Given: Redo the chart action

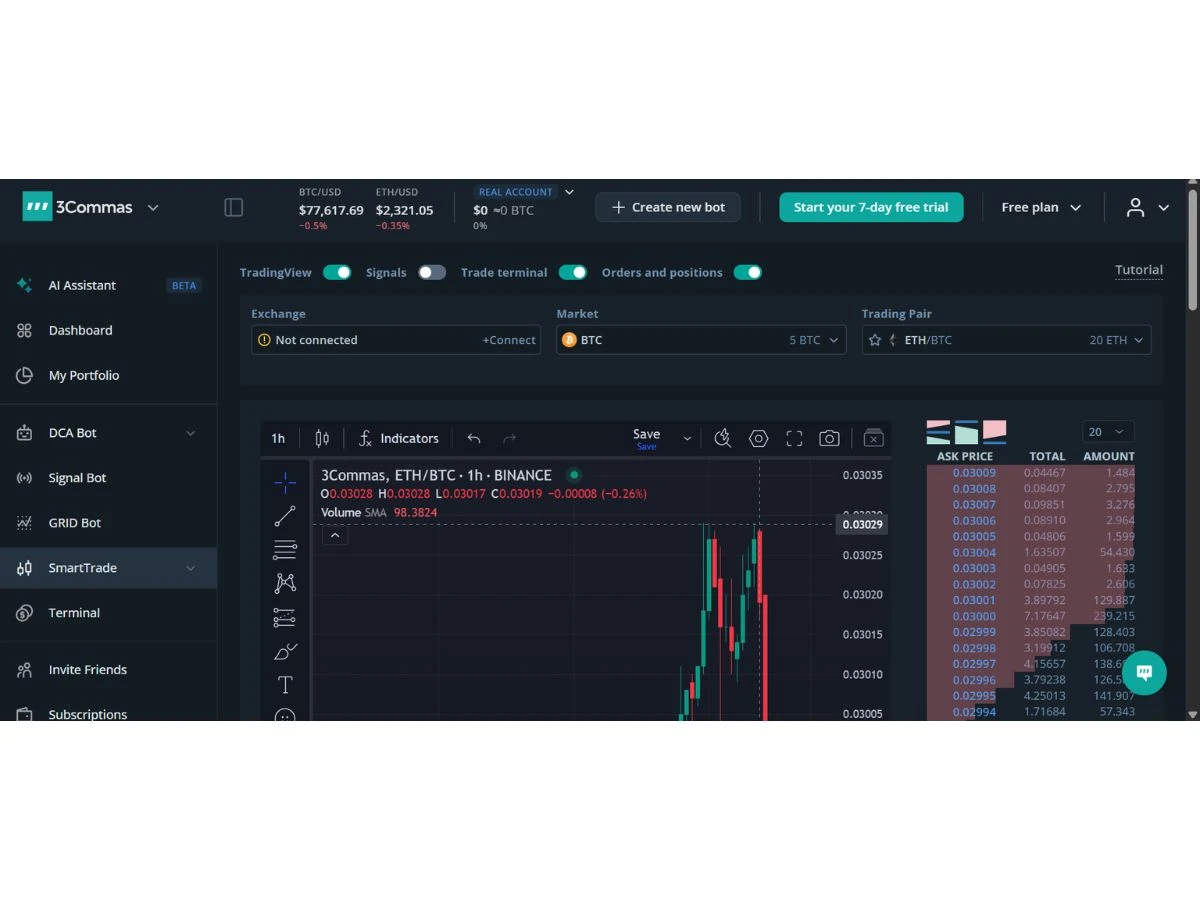Looking at the screenshot, I should (x=510, y=438).
